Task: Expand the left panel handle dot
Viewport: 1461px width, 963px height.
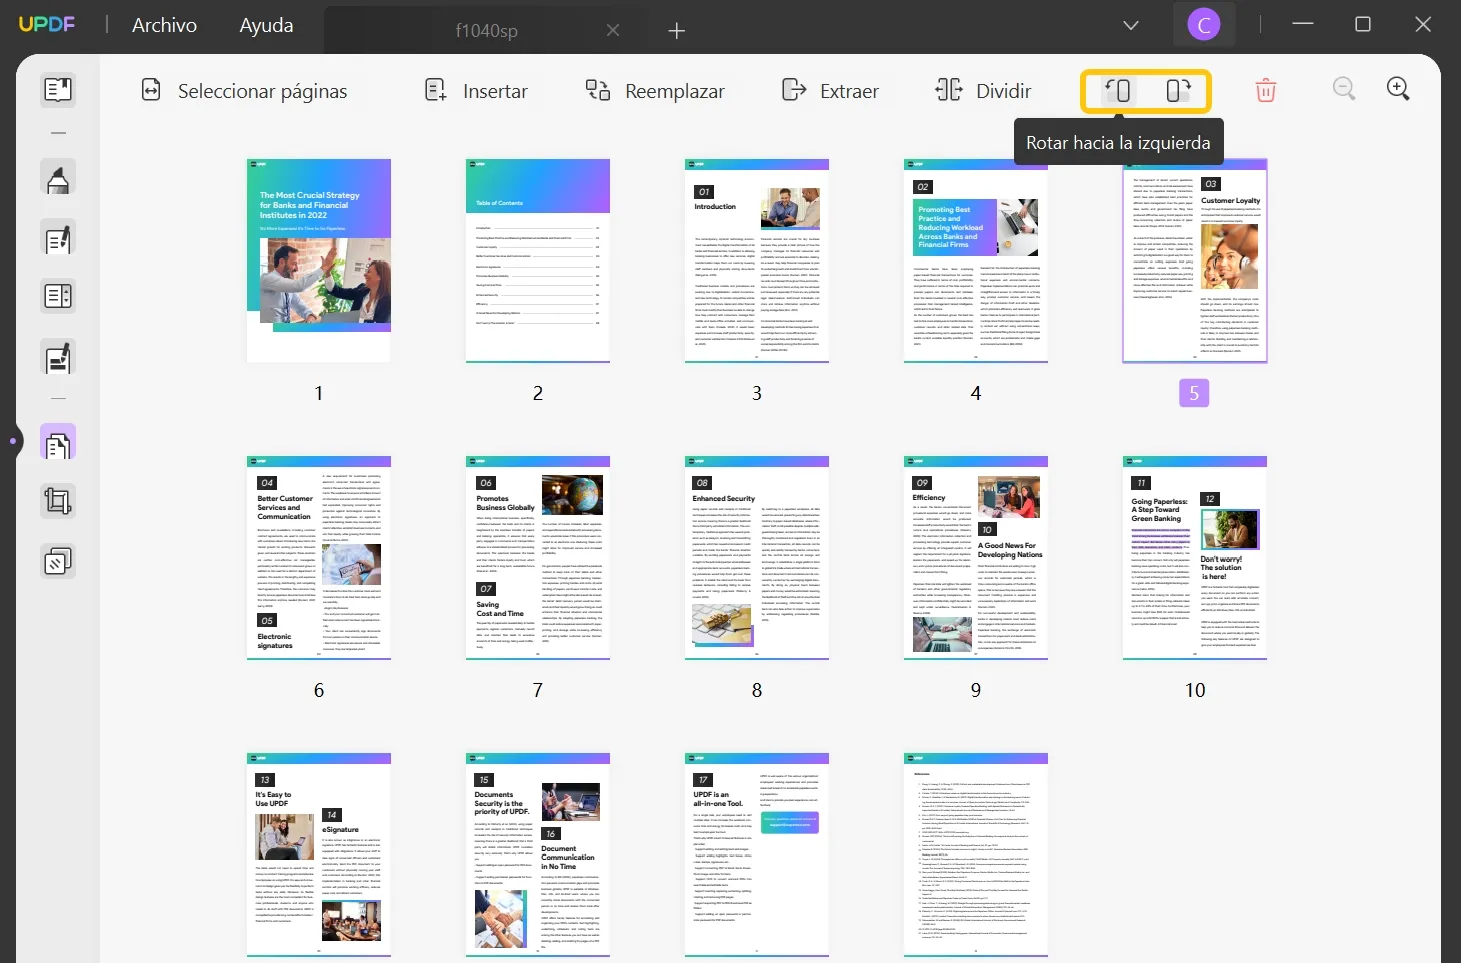Action: point(13,440)
